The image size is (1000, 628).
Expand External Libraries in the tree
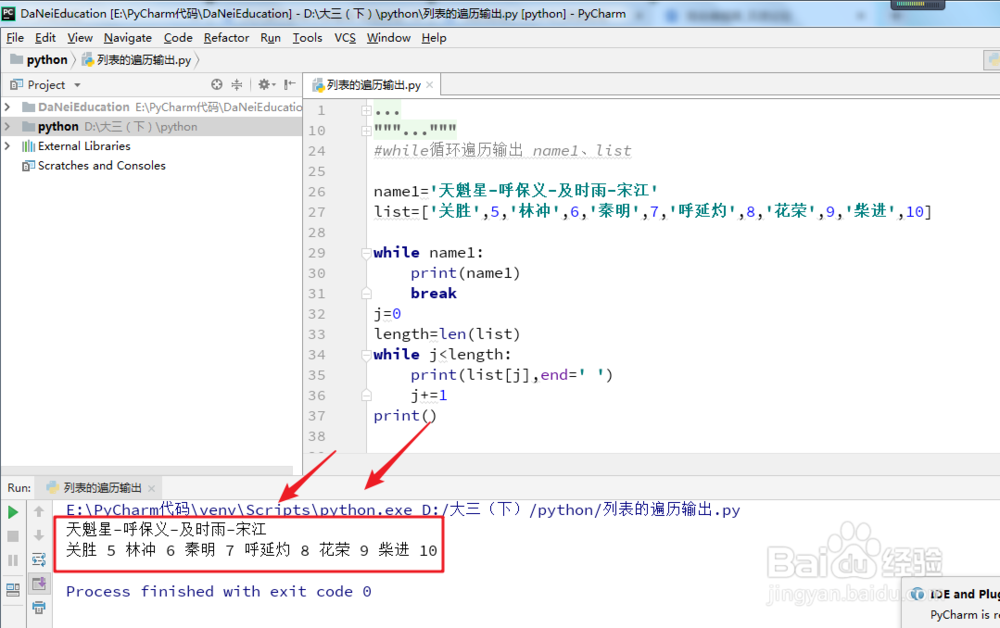(10, 146)
